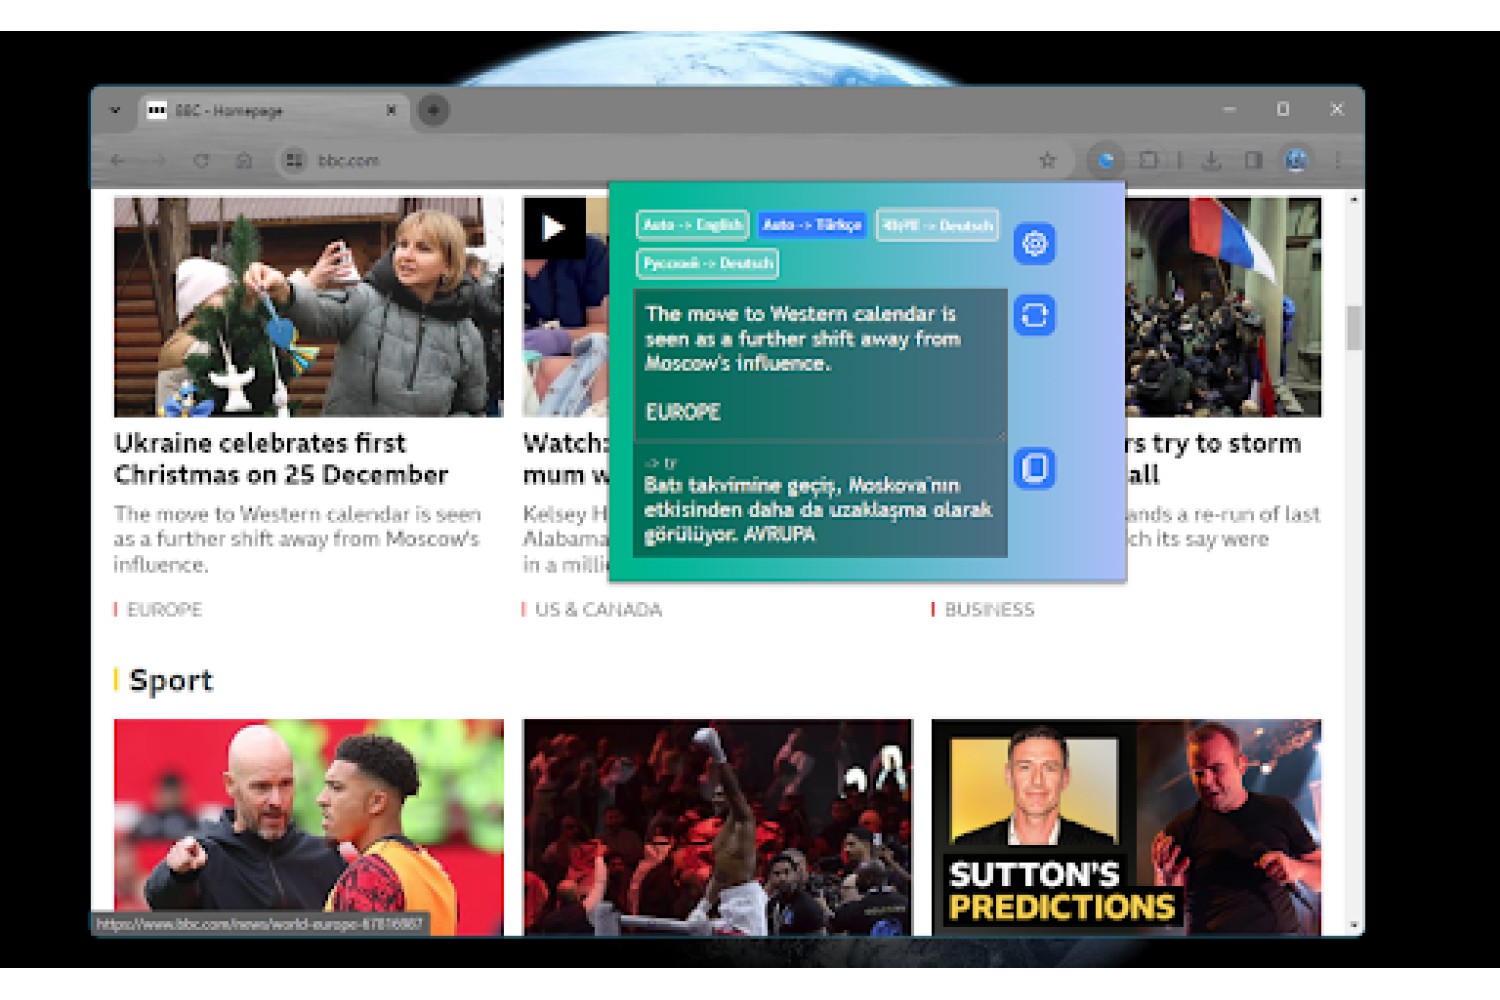The width and height of the screenshot is (1500, 1000).
Task: Open the Sport section heading
Action: [x=171, y=680]
